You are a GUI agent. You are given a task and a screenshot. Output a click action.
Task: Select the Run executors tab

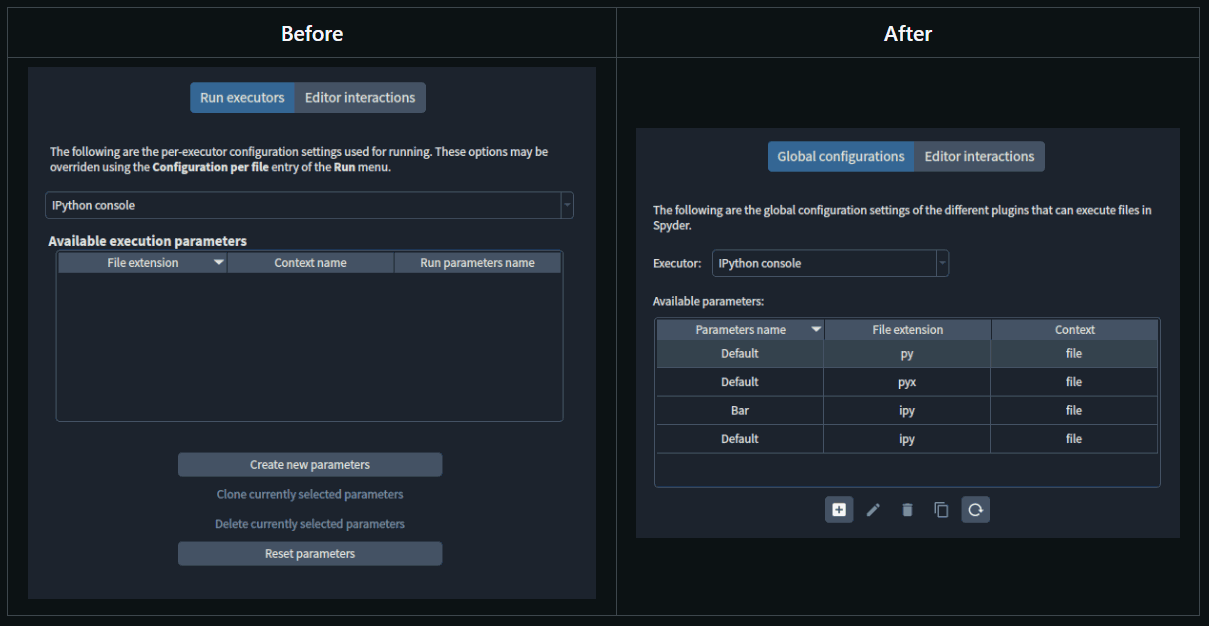[242, 97]
